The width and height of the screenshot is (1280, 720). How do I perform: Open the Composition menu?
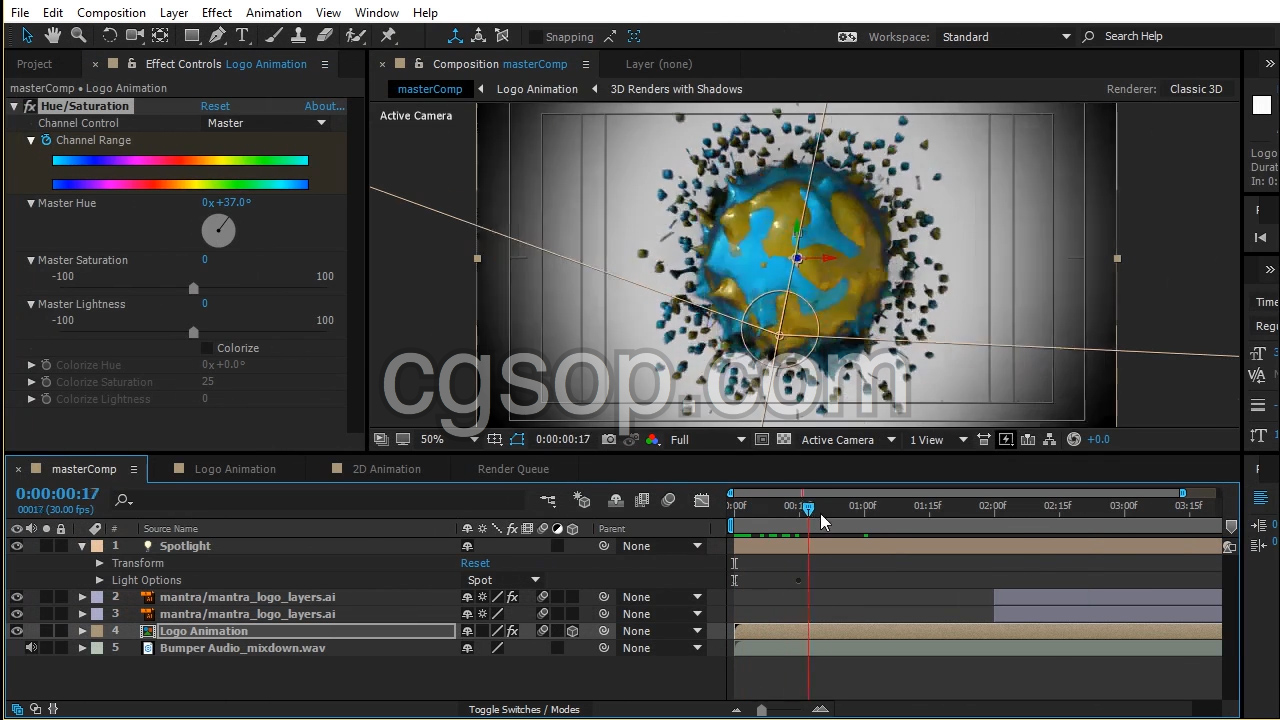coord(111,12)
